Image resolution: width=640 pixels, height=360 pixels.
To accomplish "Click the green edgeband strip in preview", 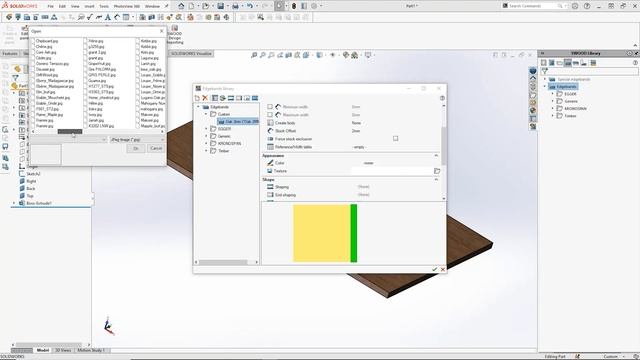I will (x=353, y=233).
